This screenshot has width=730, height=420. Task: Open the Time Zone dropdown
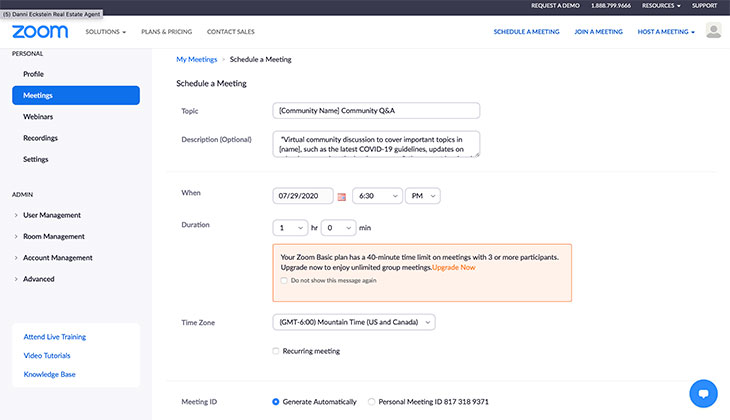[x=353, y=322]
